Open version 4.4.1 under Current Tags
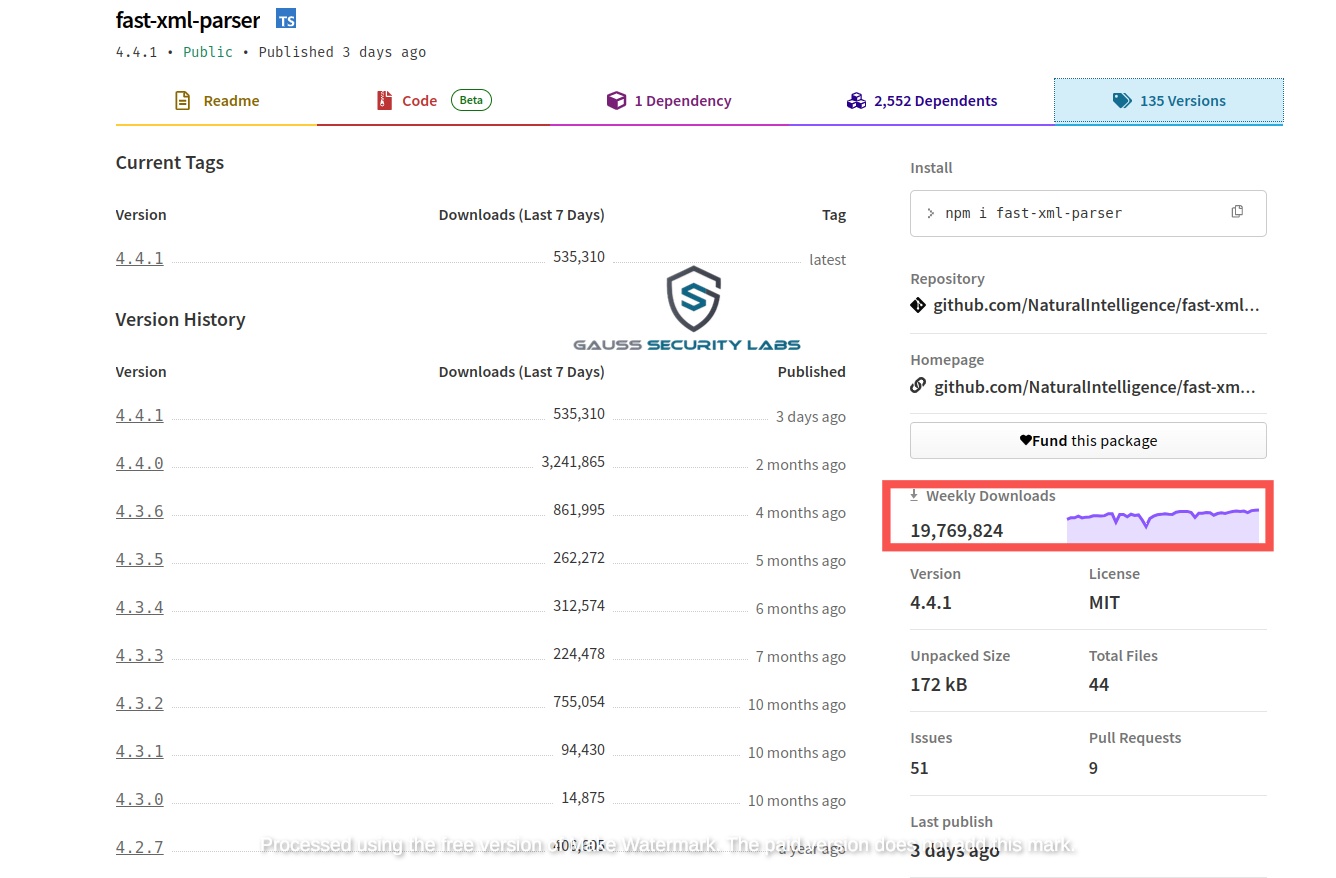The image size is (1336, 878). (140, 258)
